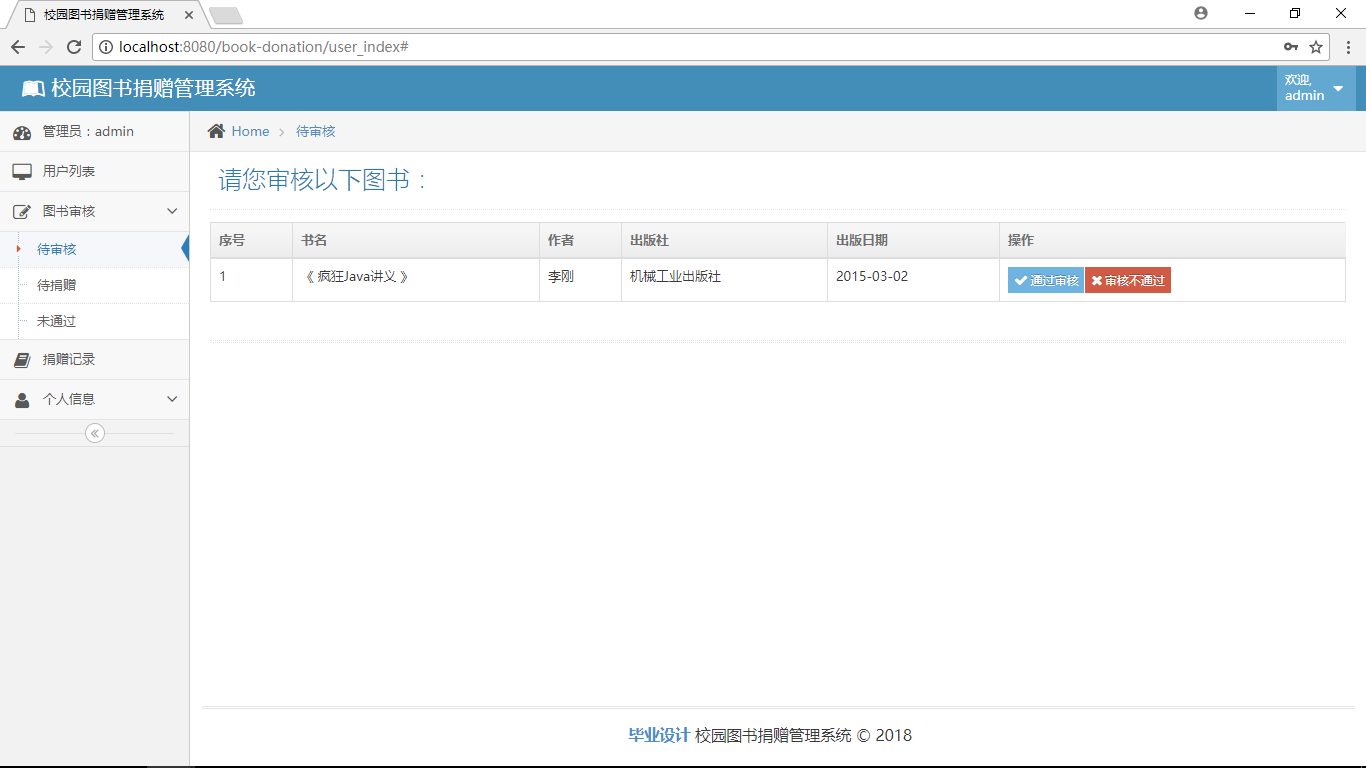
Task: Click 毕业设计 footer text
Action: tap(659, 735)
